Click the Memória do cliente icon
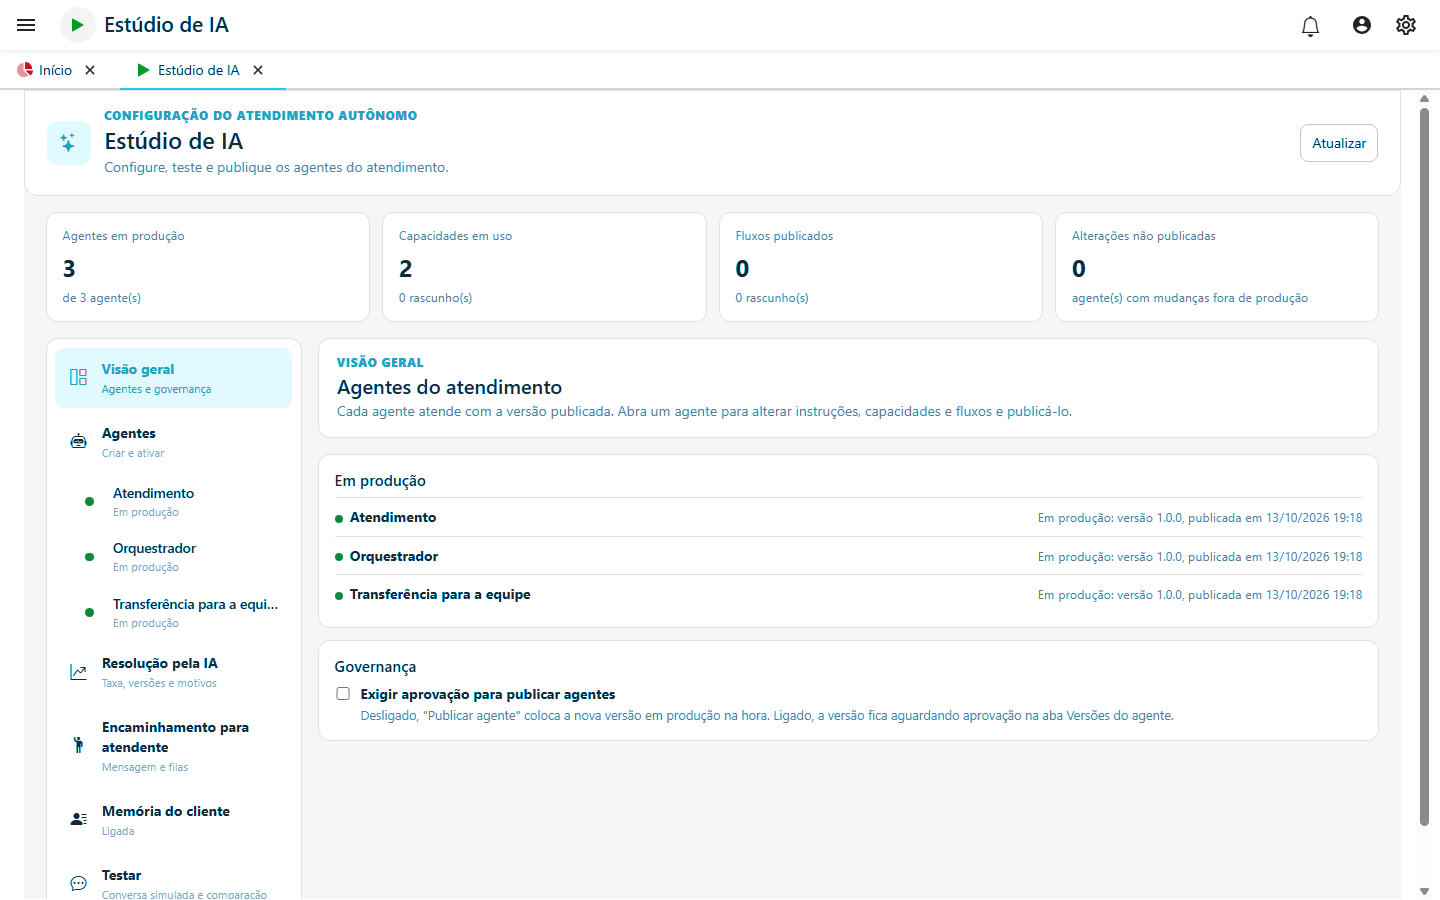The image size is (1440, 900). tap(78, 819)
